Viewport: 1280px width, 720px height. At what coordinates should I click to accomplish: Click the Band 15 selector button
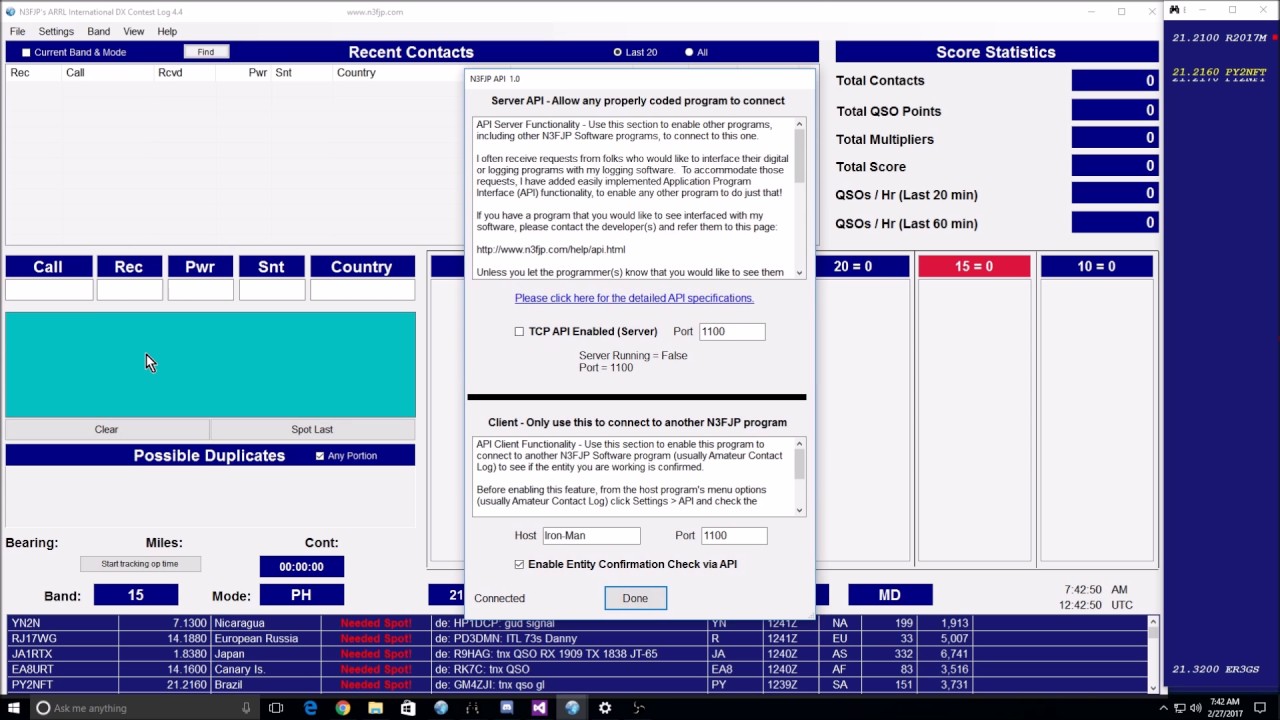[136, 595]
